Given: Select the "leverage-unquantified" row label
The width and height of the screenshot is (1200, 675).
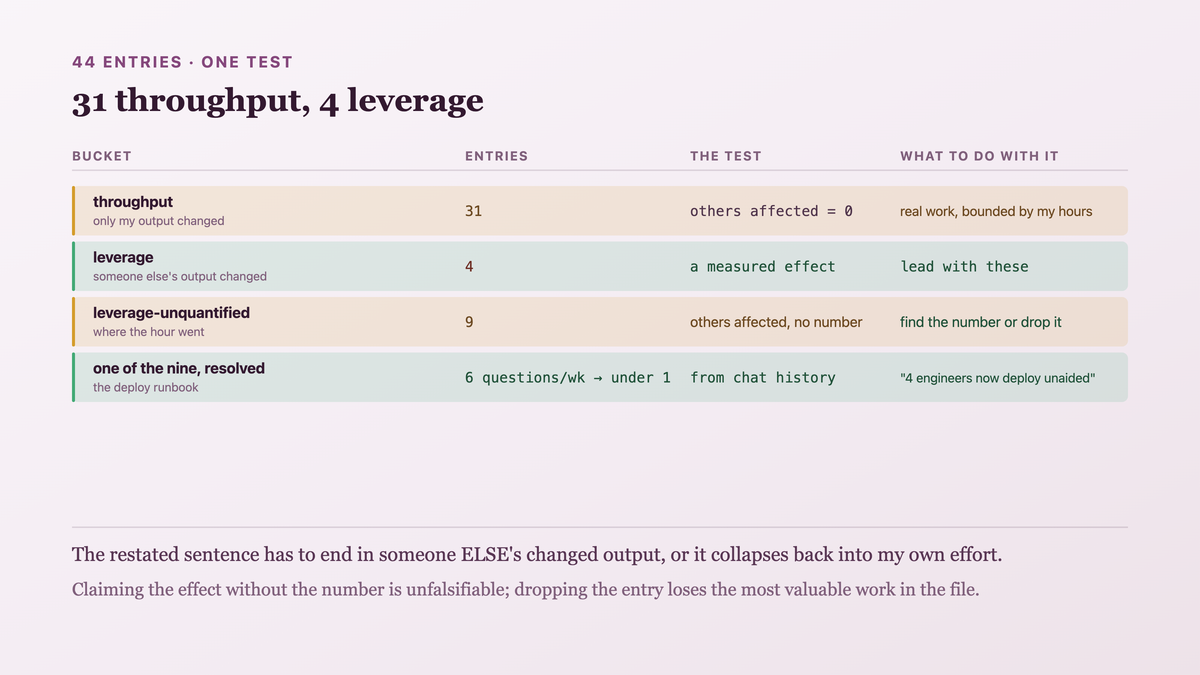Looking at the screenshot, I should click(x=171, y=313).
